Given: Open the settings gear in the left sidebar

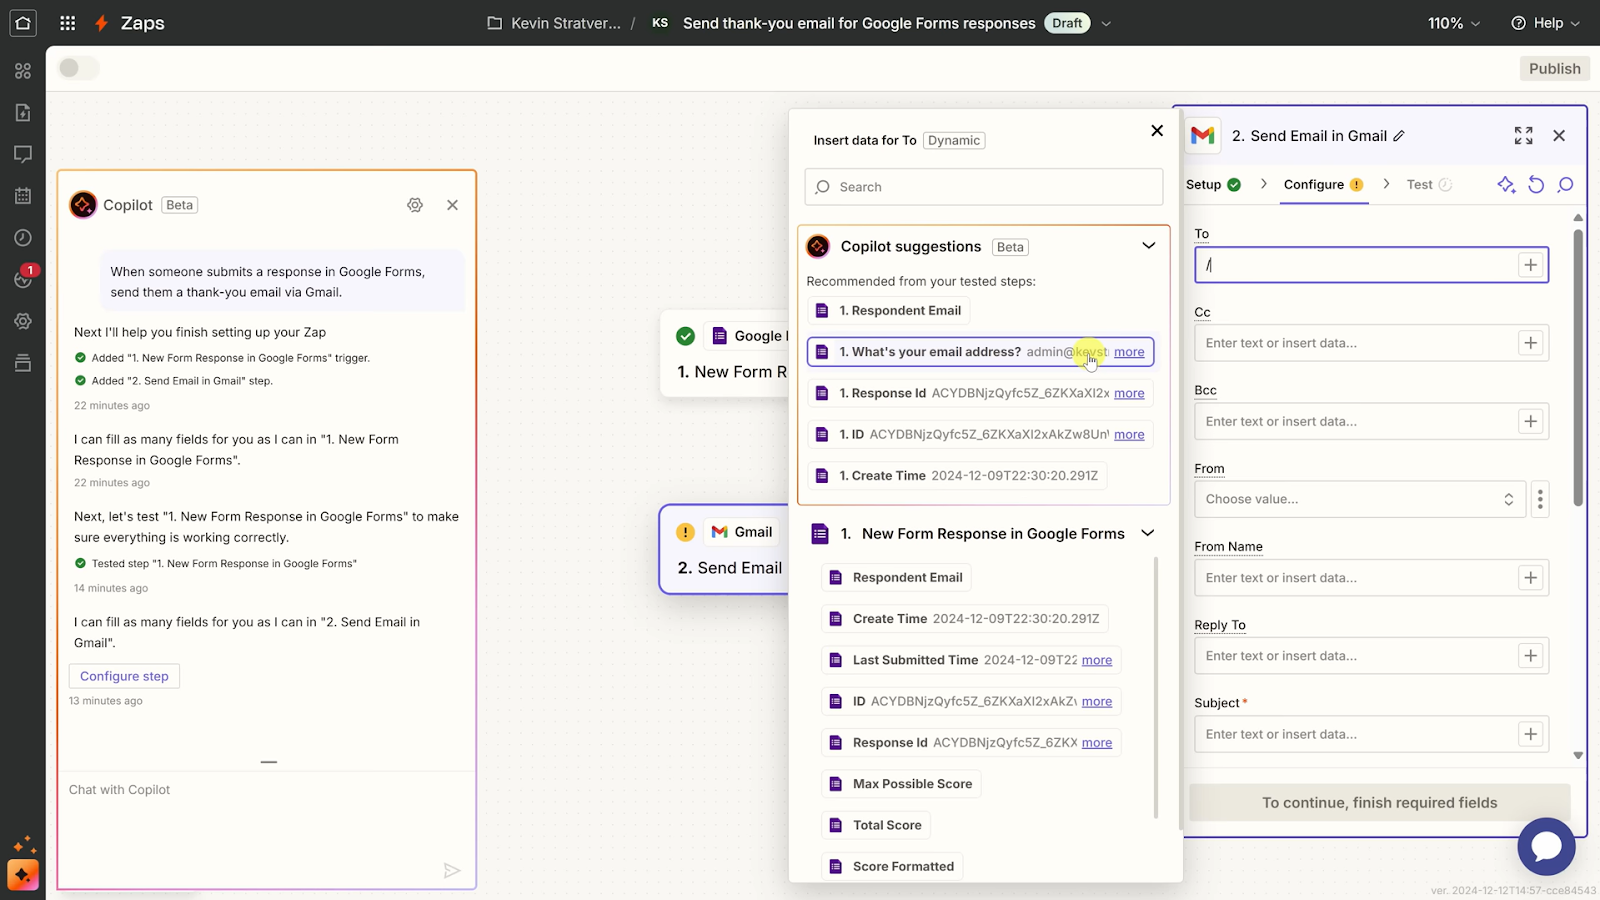Looking at the screenshot, I should click(x=23, y=321).
